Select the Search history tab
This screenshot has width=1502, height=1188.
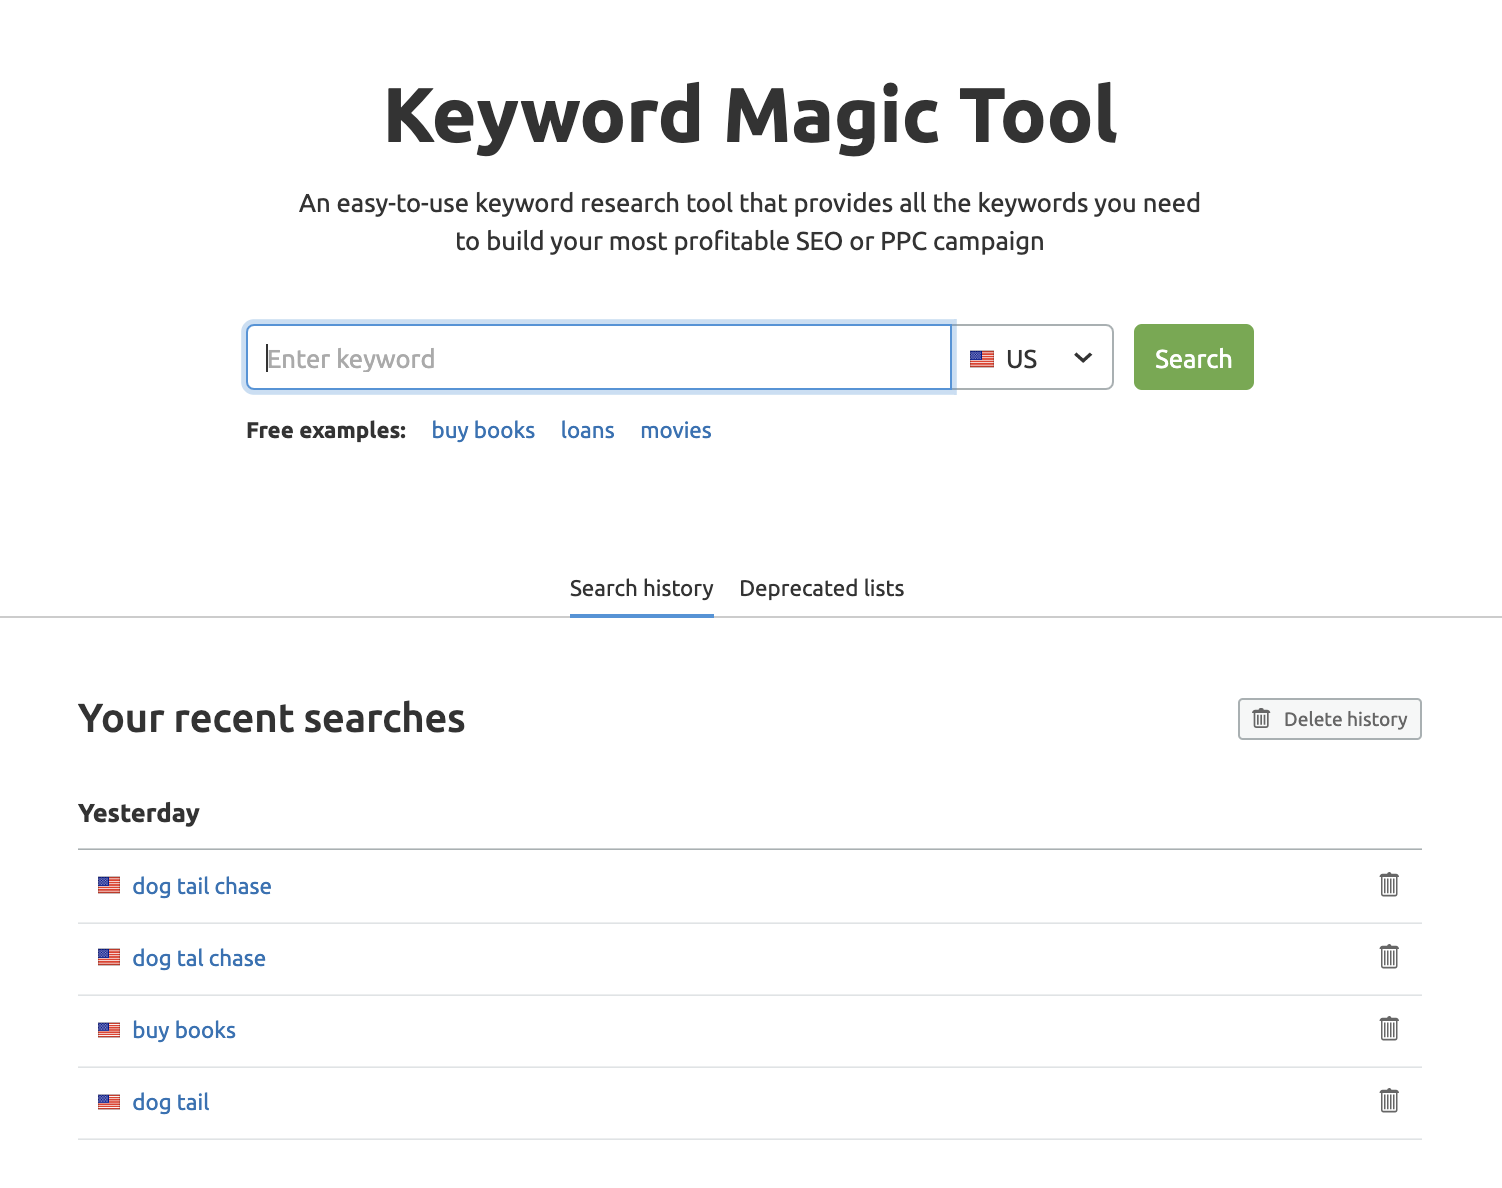coord(641,588)
